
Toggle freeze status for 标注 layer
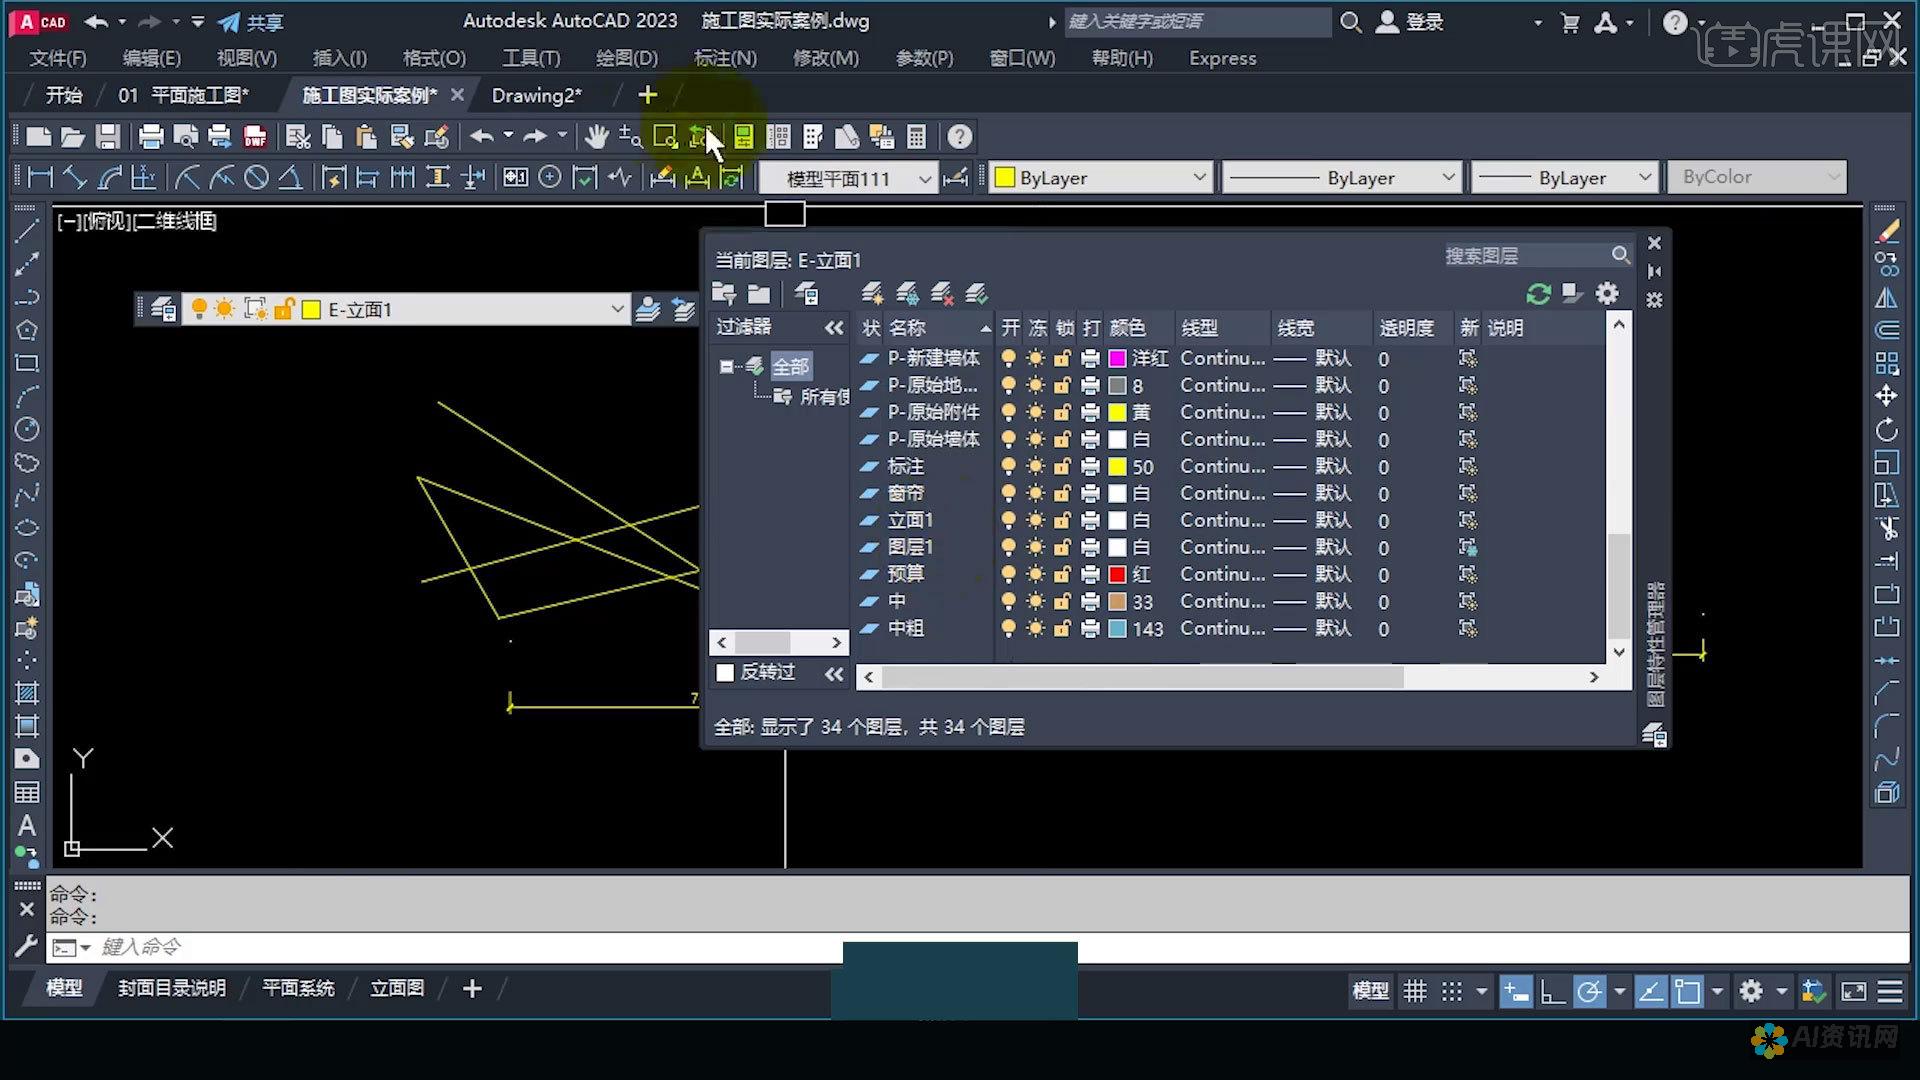1034,465
